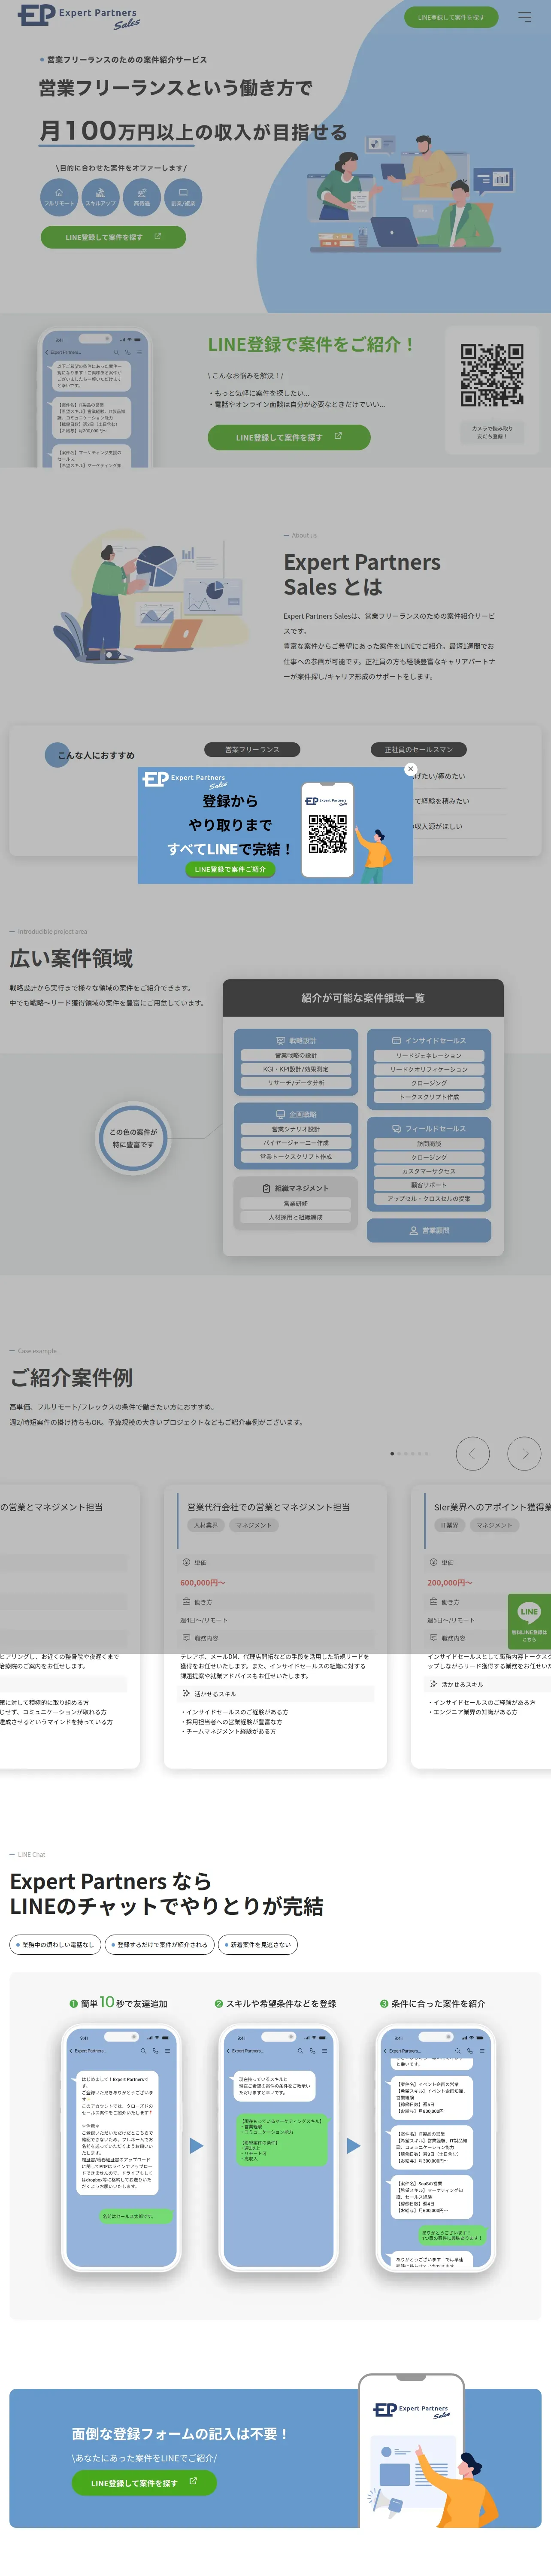
Task: Switch to the 正社員のセールスマン tab
Action: point(418,749)
